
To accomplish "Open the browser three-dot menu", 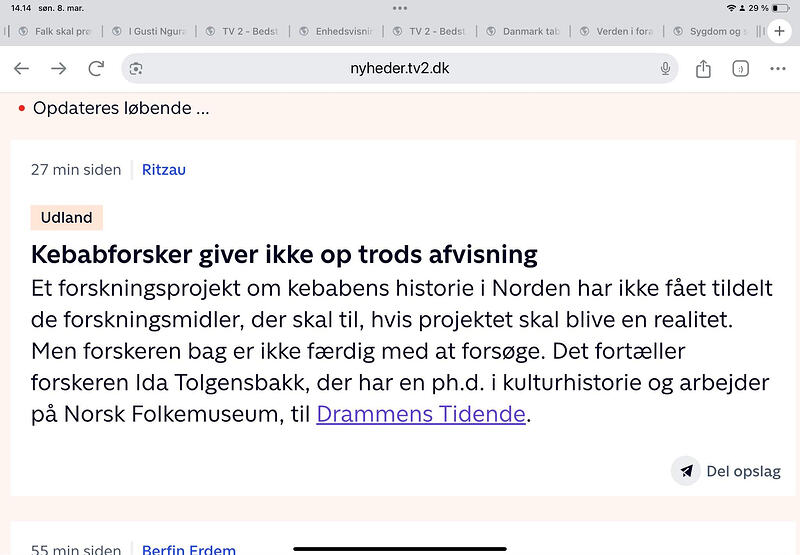I will coord(778,68).
